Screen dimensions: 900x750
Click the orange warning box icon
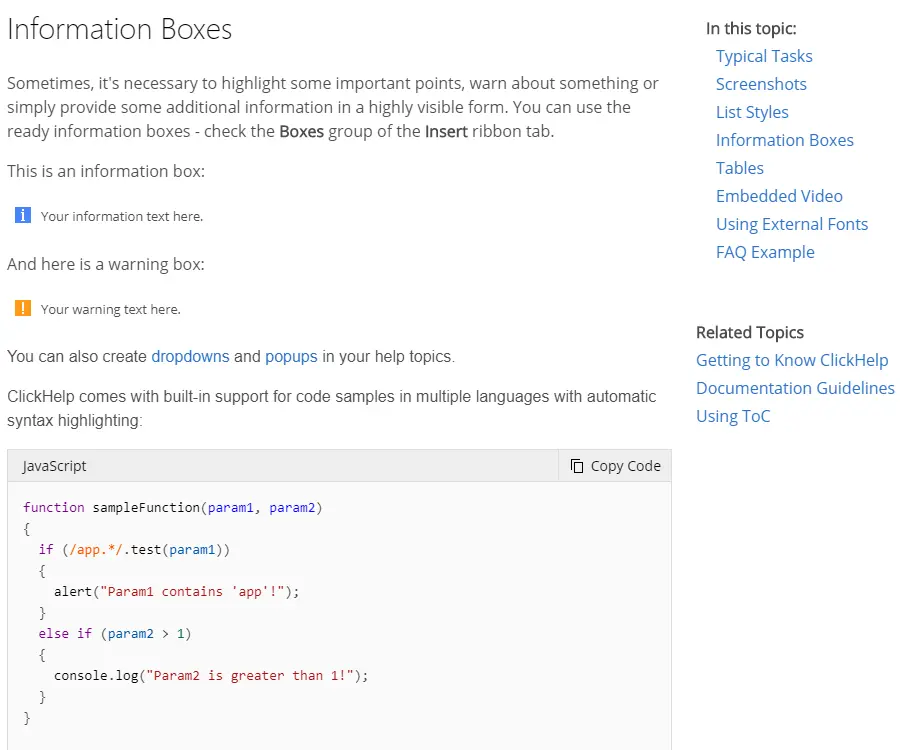24,308
